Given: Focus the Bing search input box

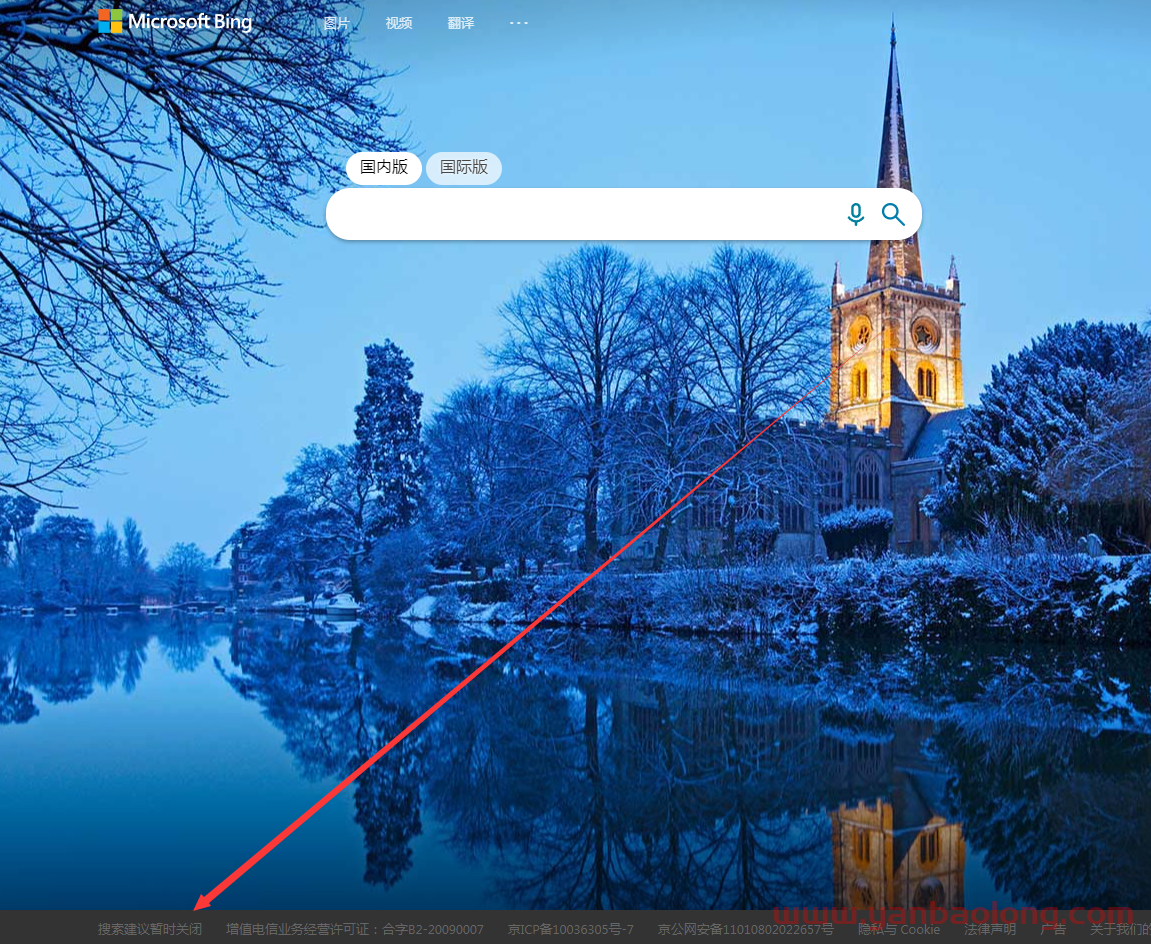Looking at the screenshot, I should tap(580, 214).
